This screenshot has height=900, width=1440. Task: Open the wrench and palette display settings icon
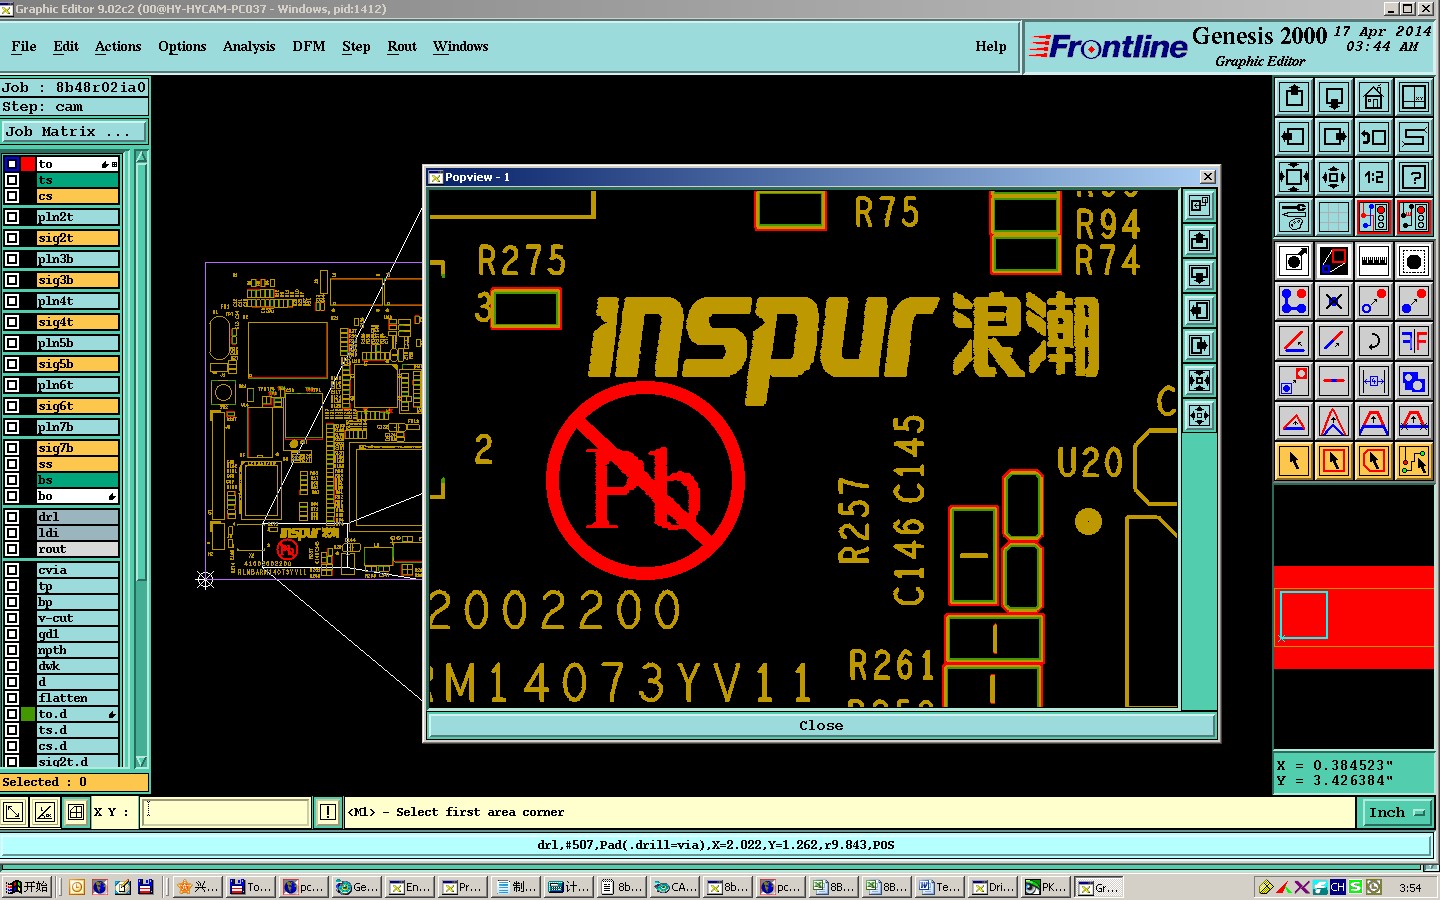(1294, 216)
